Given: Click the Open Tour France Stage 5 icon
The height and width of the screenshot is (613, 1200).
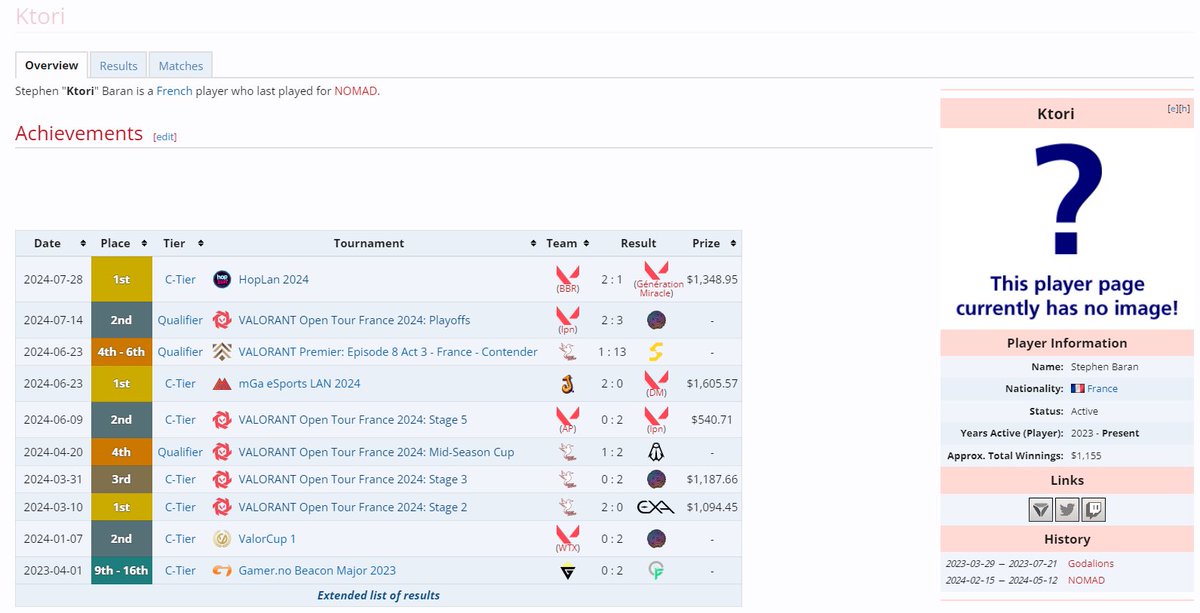Looking at the screenshot, I should (x=222, y=420).
